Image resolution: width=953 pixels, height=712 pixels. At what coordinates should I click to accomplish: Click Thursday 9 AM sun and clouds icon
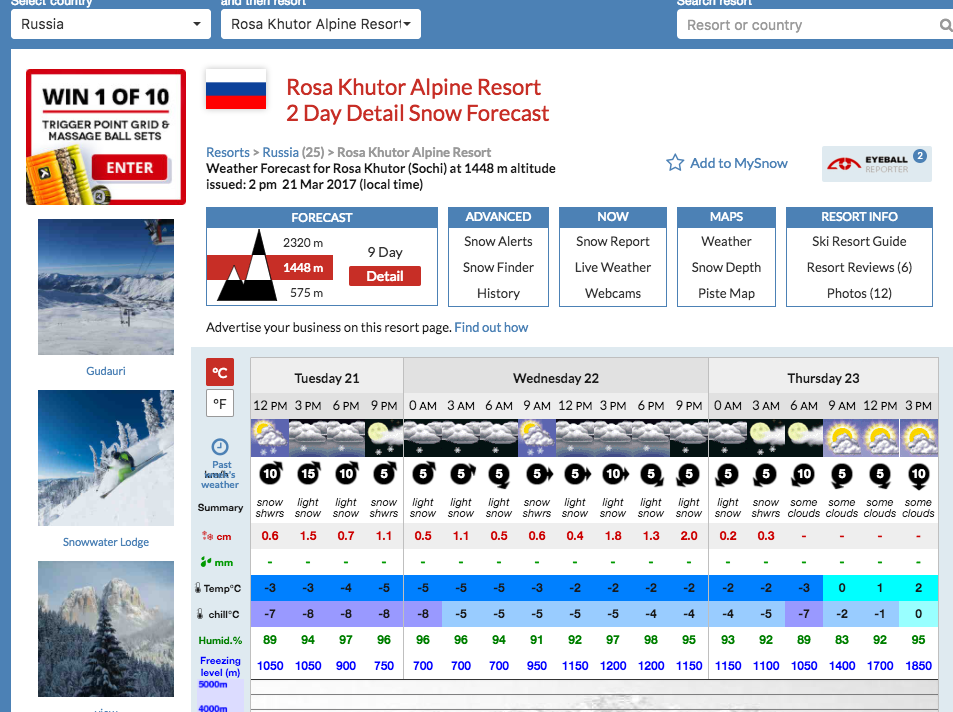coord(842,438)
